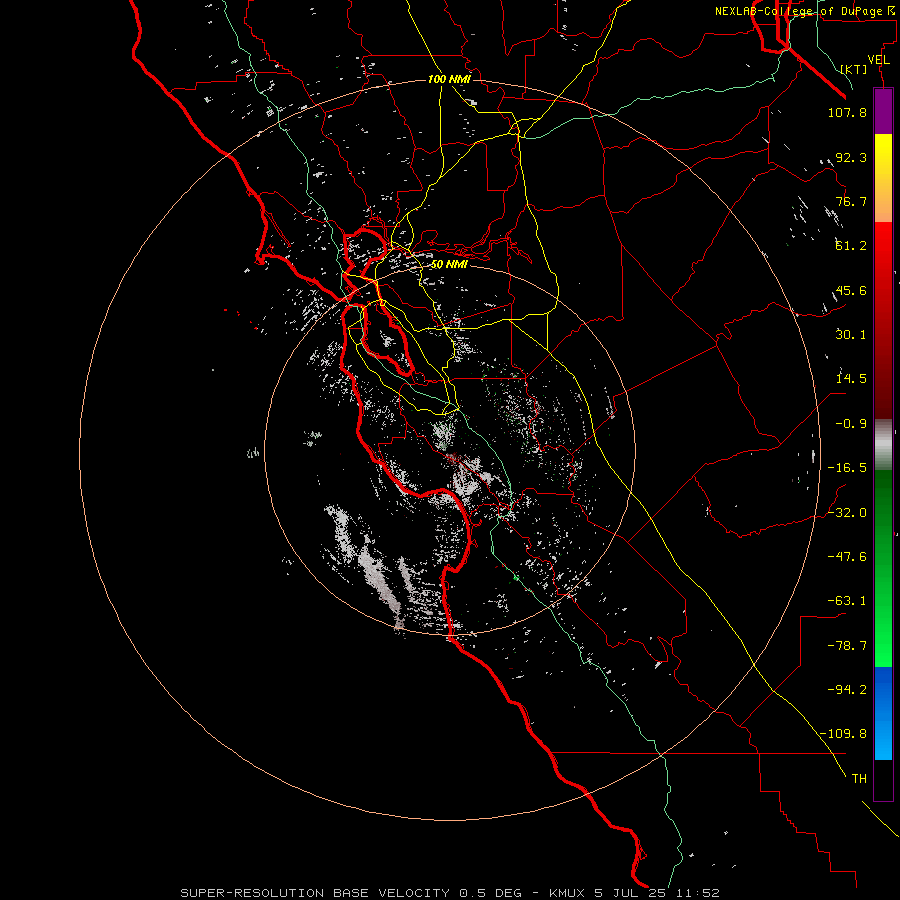
Task: Click the 45.6 velocity scale value
Action: (x=851, y=290)
